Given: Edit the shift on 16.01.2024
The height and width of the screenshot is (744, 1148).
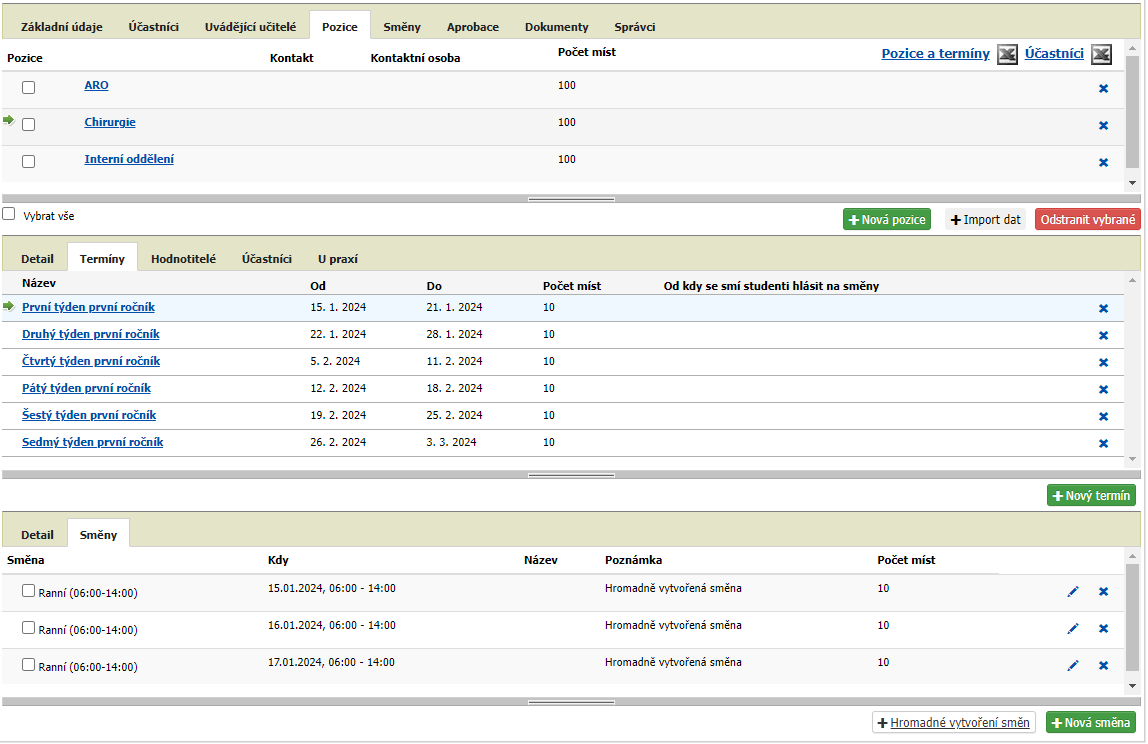Looking at the screenshot, I should click(1073, 628).
